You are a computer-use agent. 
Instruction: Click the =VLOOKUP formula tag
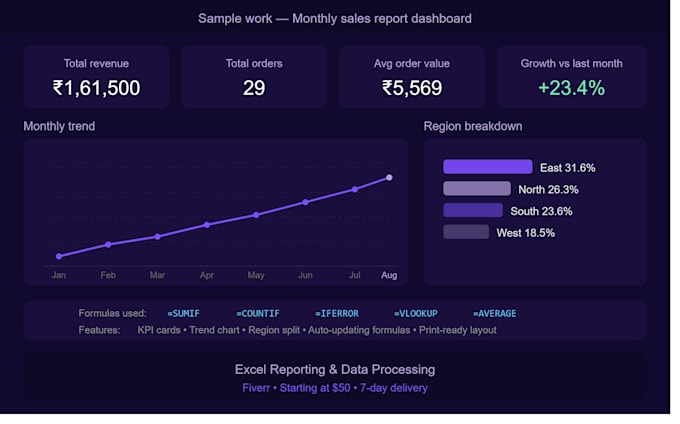[x=416, y=313]
